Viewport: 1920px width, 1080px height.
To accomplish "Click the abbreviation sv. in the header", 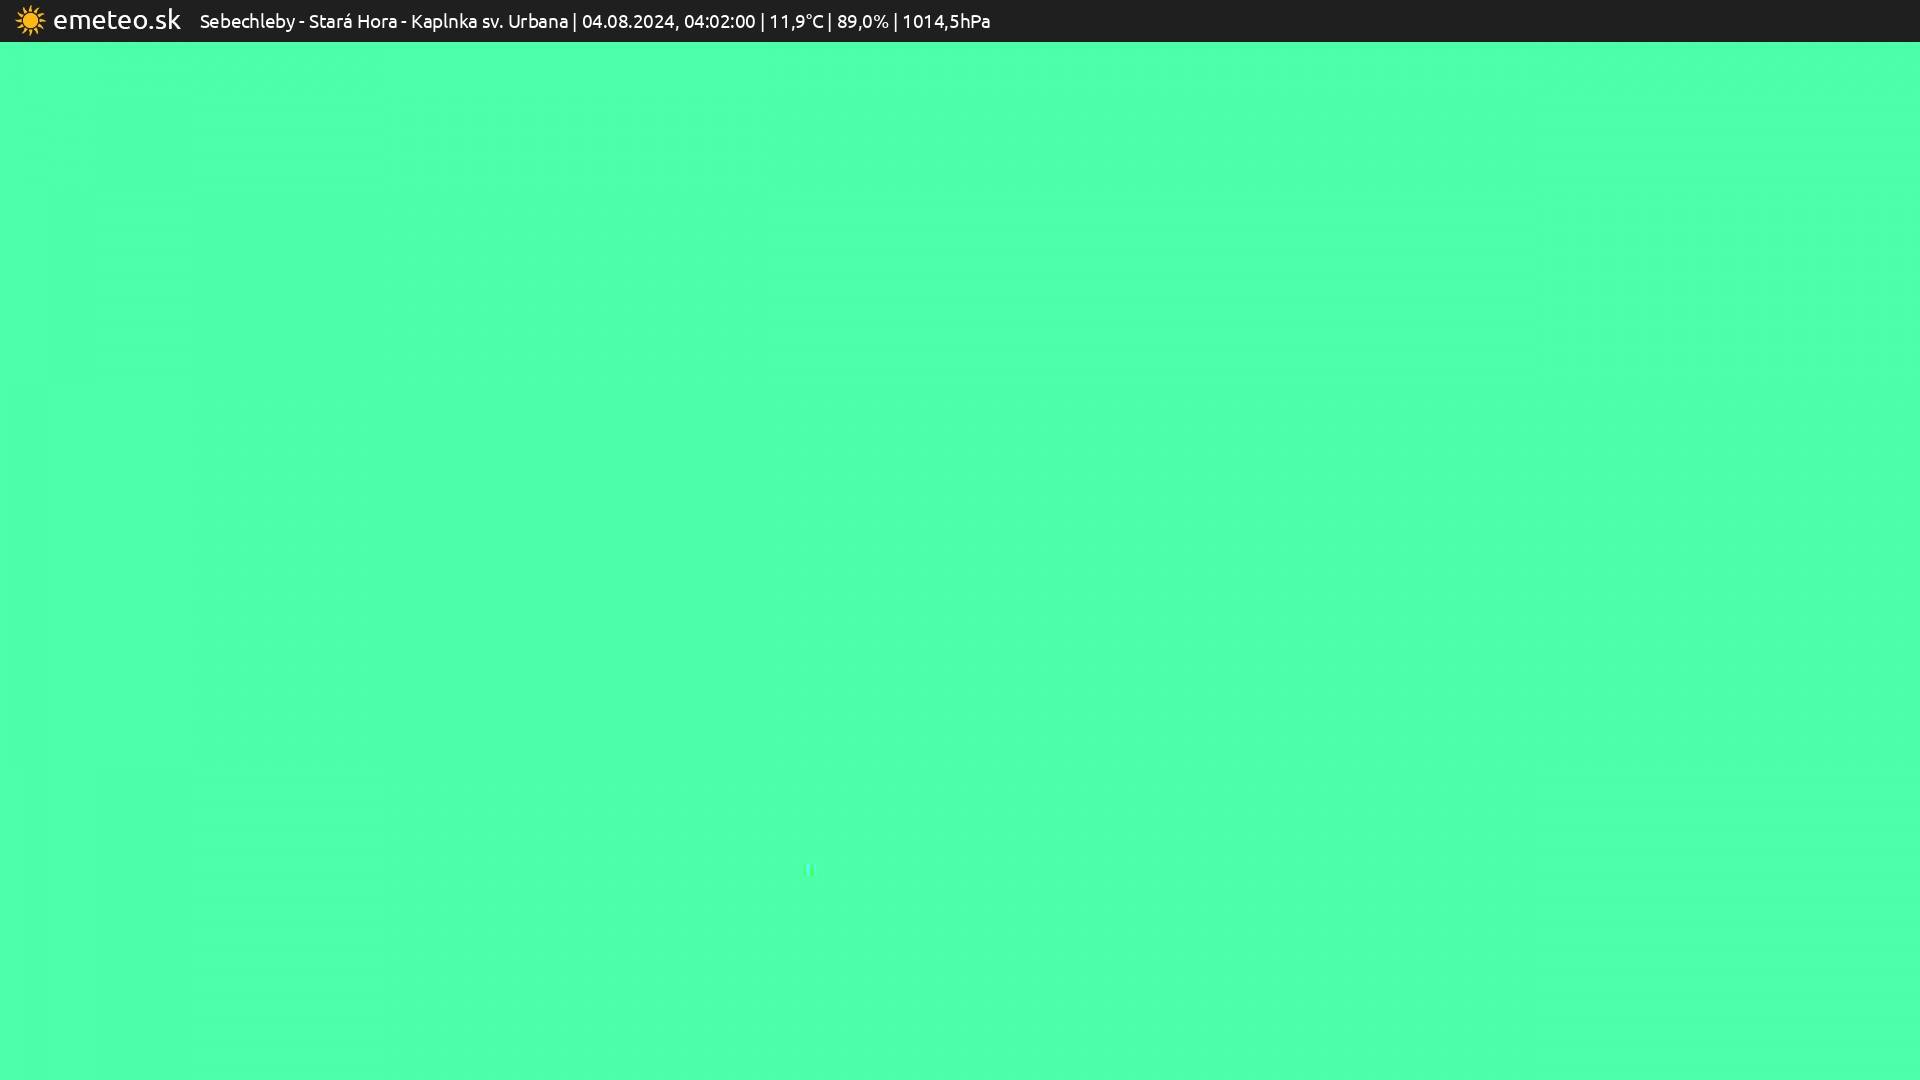I will click(x=492, y=21).
